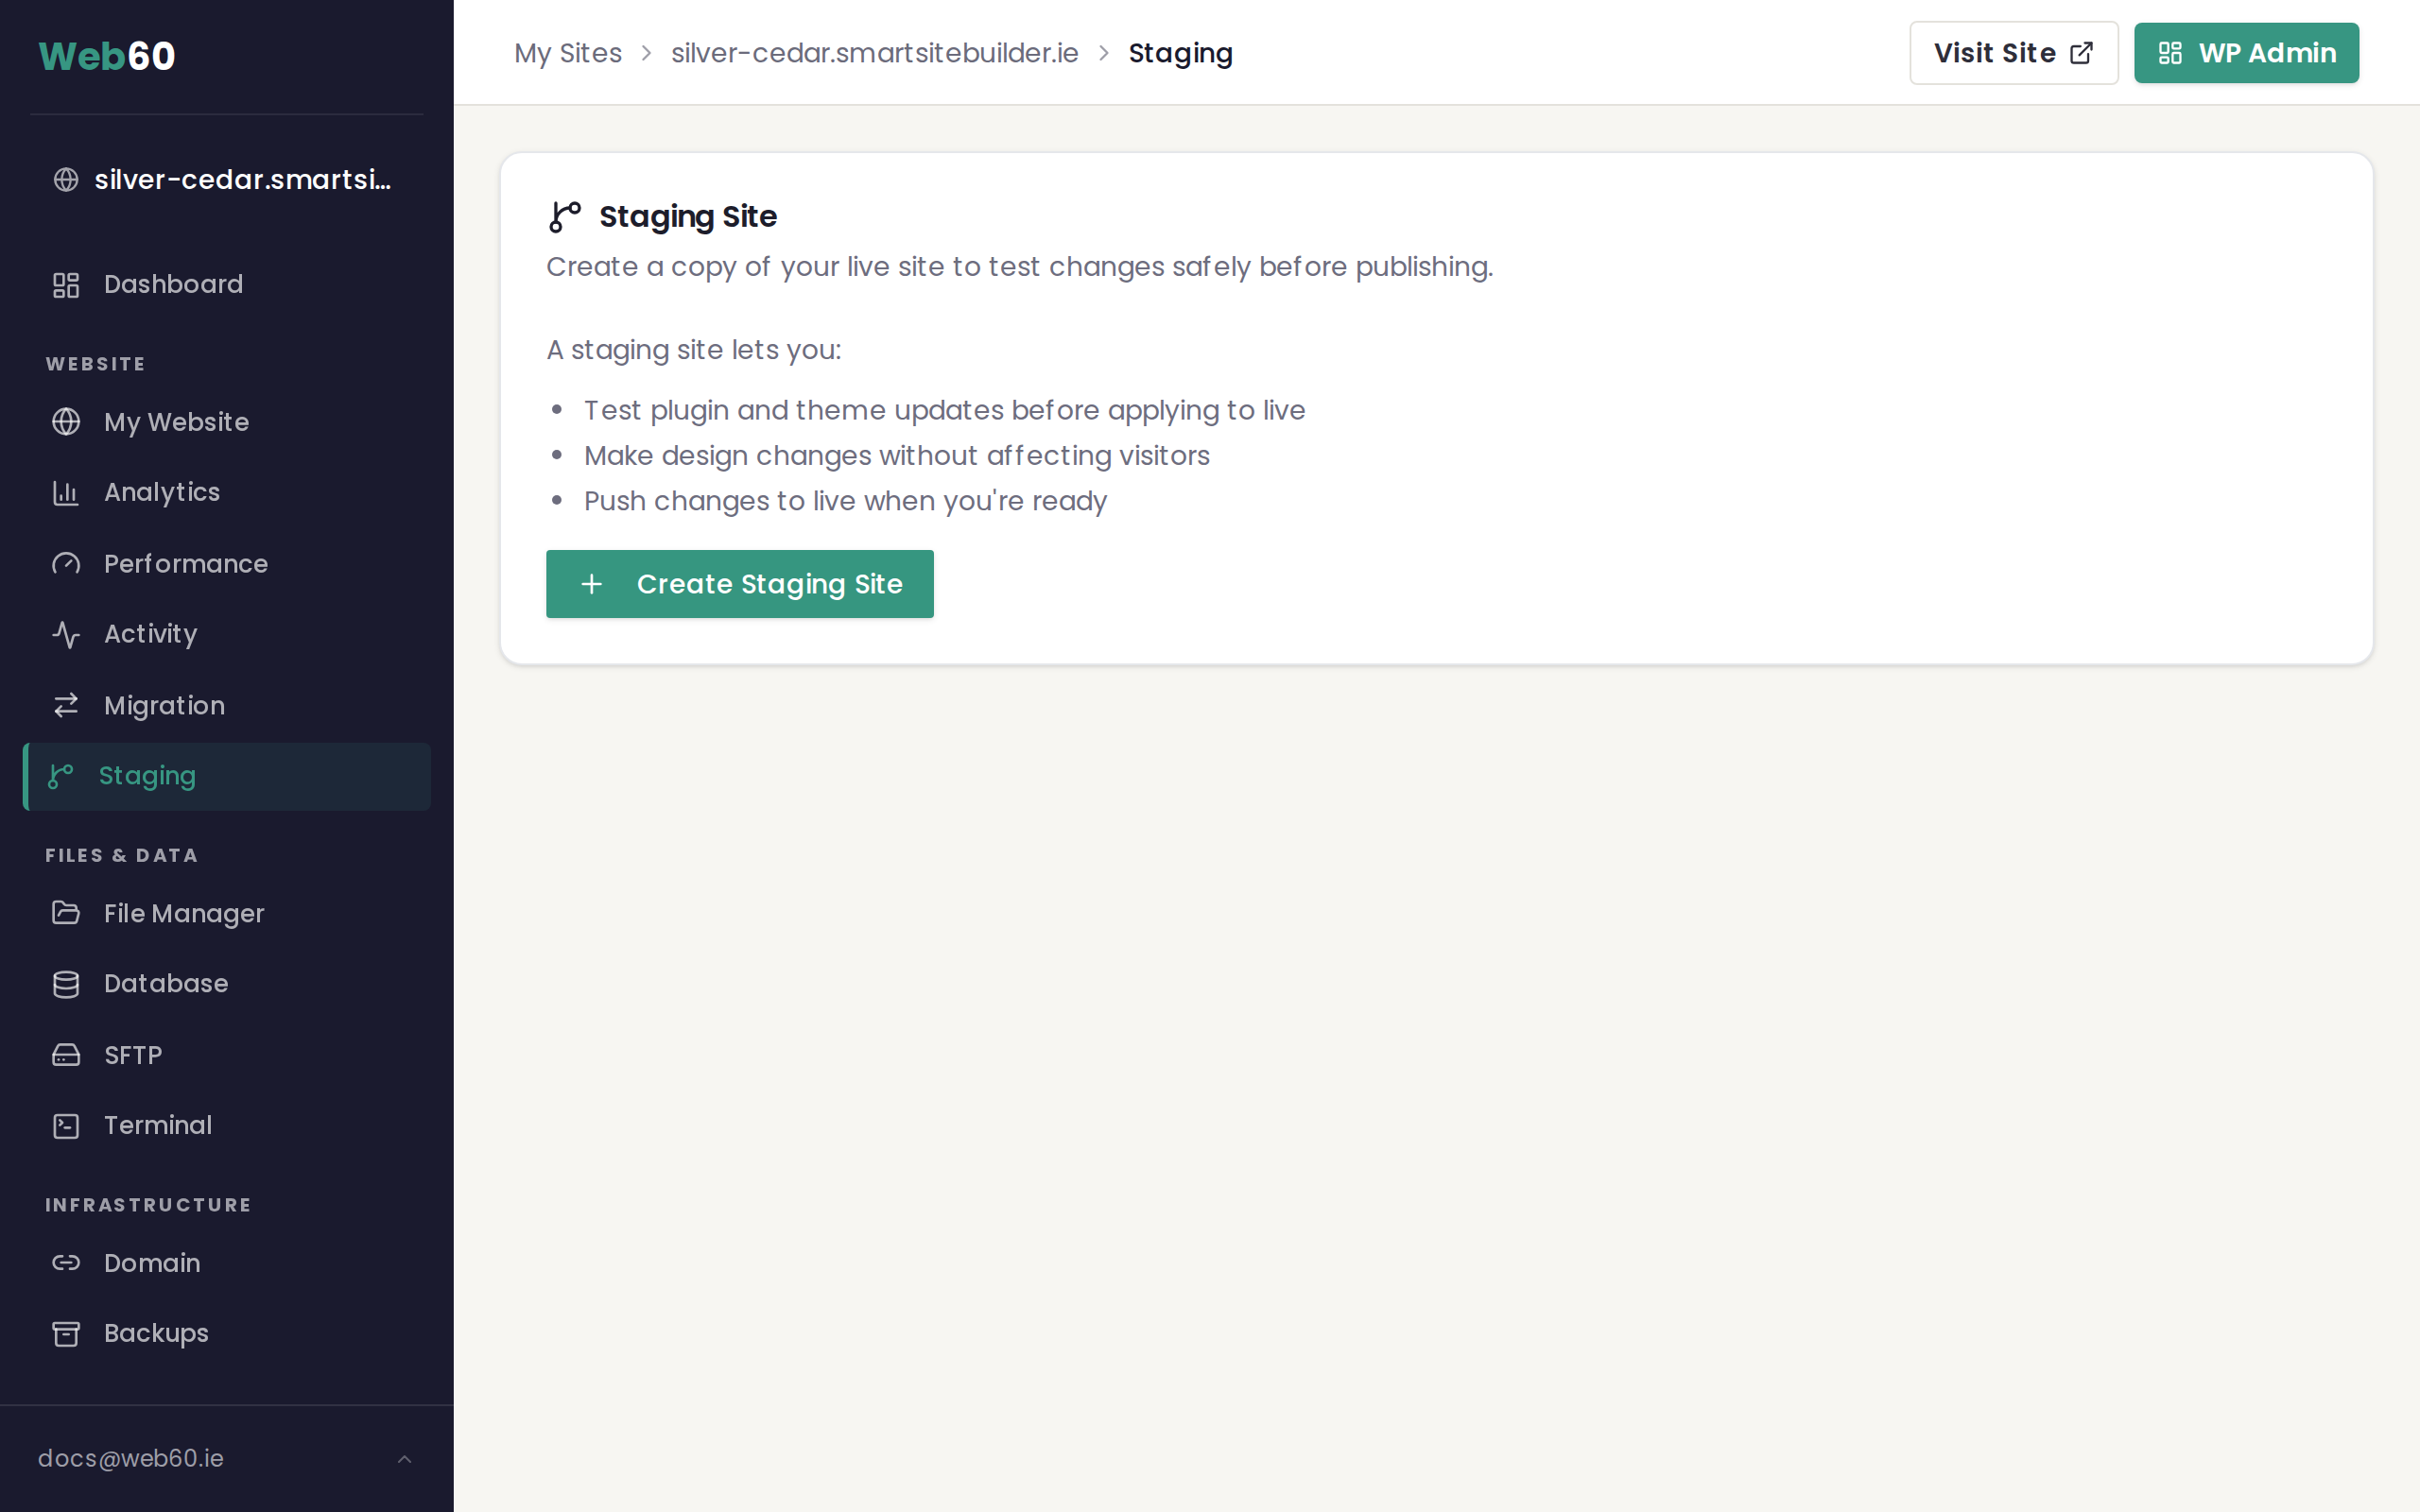The height and width of the screenshot is (1512, 2420).
Task: Navigate to My Sites breadcrumb link
Action: pos(568,53)
